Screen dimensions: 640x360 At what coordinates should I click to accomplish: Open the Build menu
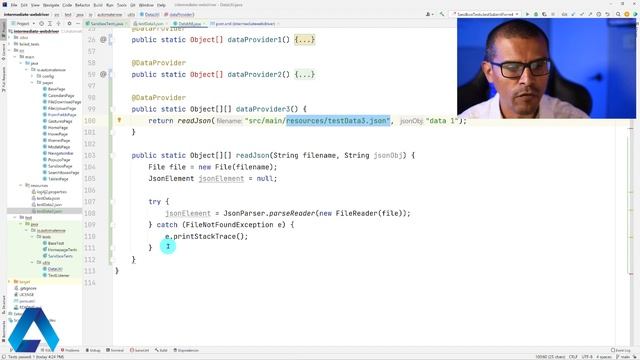(98, 5)
